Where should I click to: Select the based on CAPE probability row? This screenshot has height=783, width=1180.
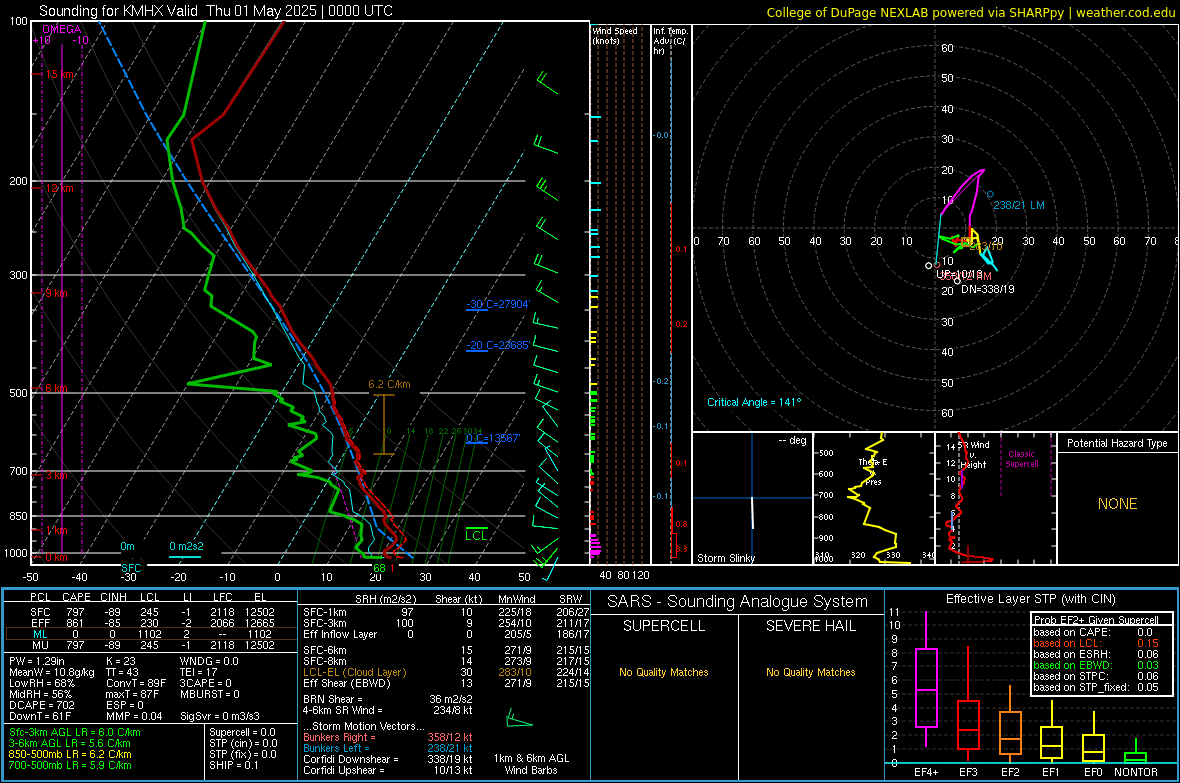[x=1096, y=632]
